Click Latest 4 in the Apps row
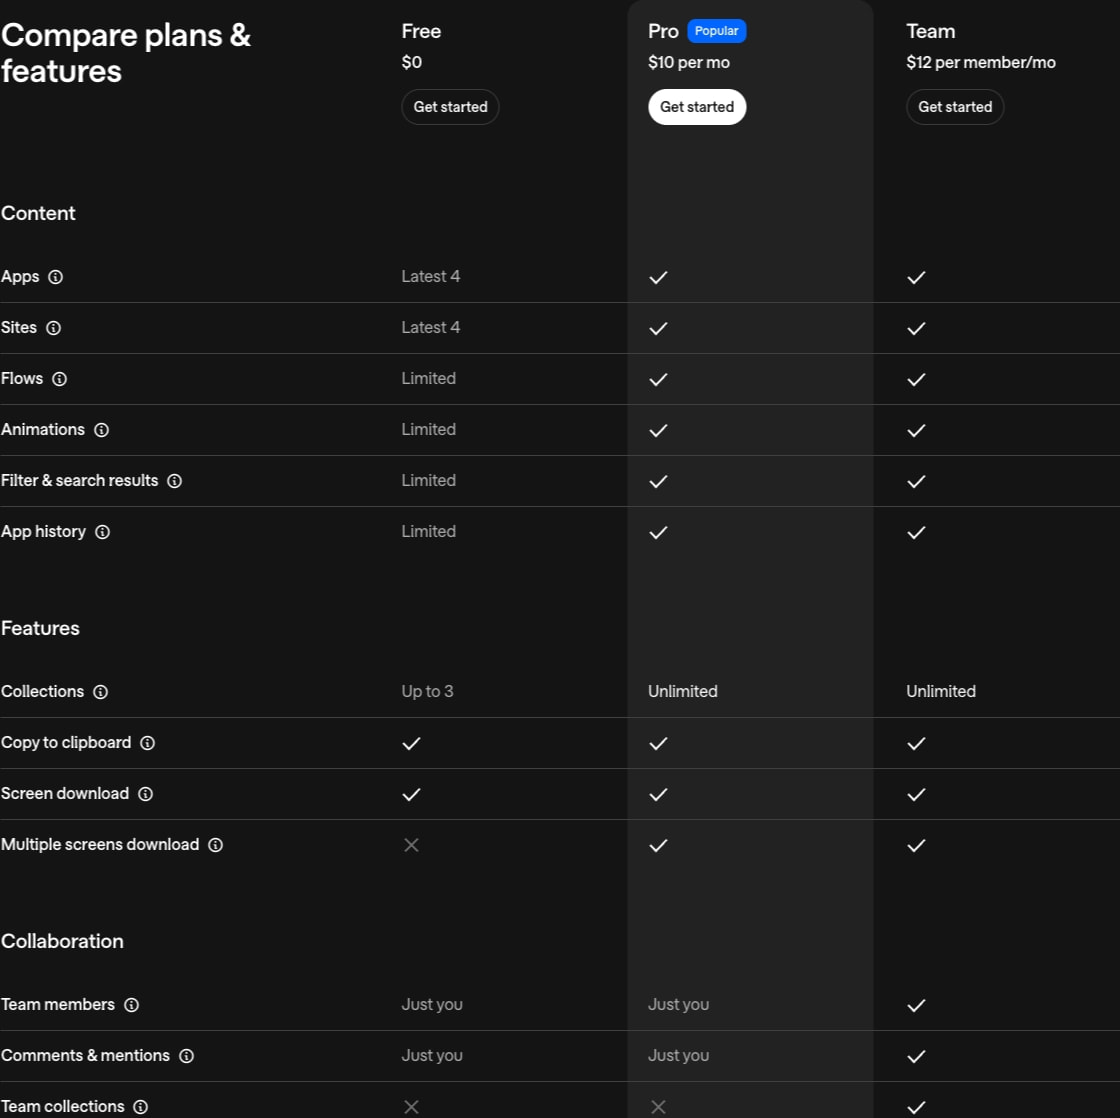Viewport: 1120px width, 1118px height. click(x=431, y=276)
